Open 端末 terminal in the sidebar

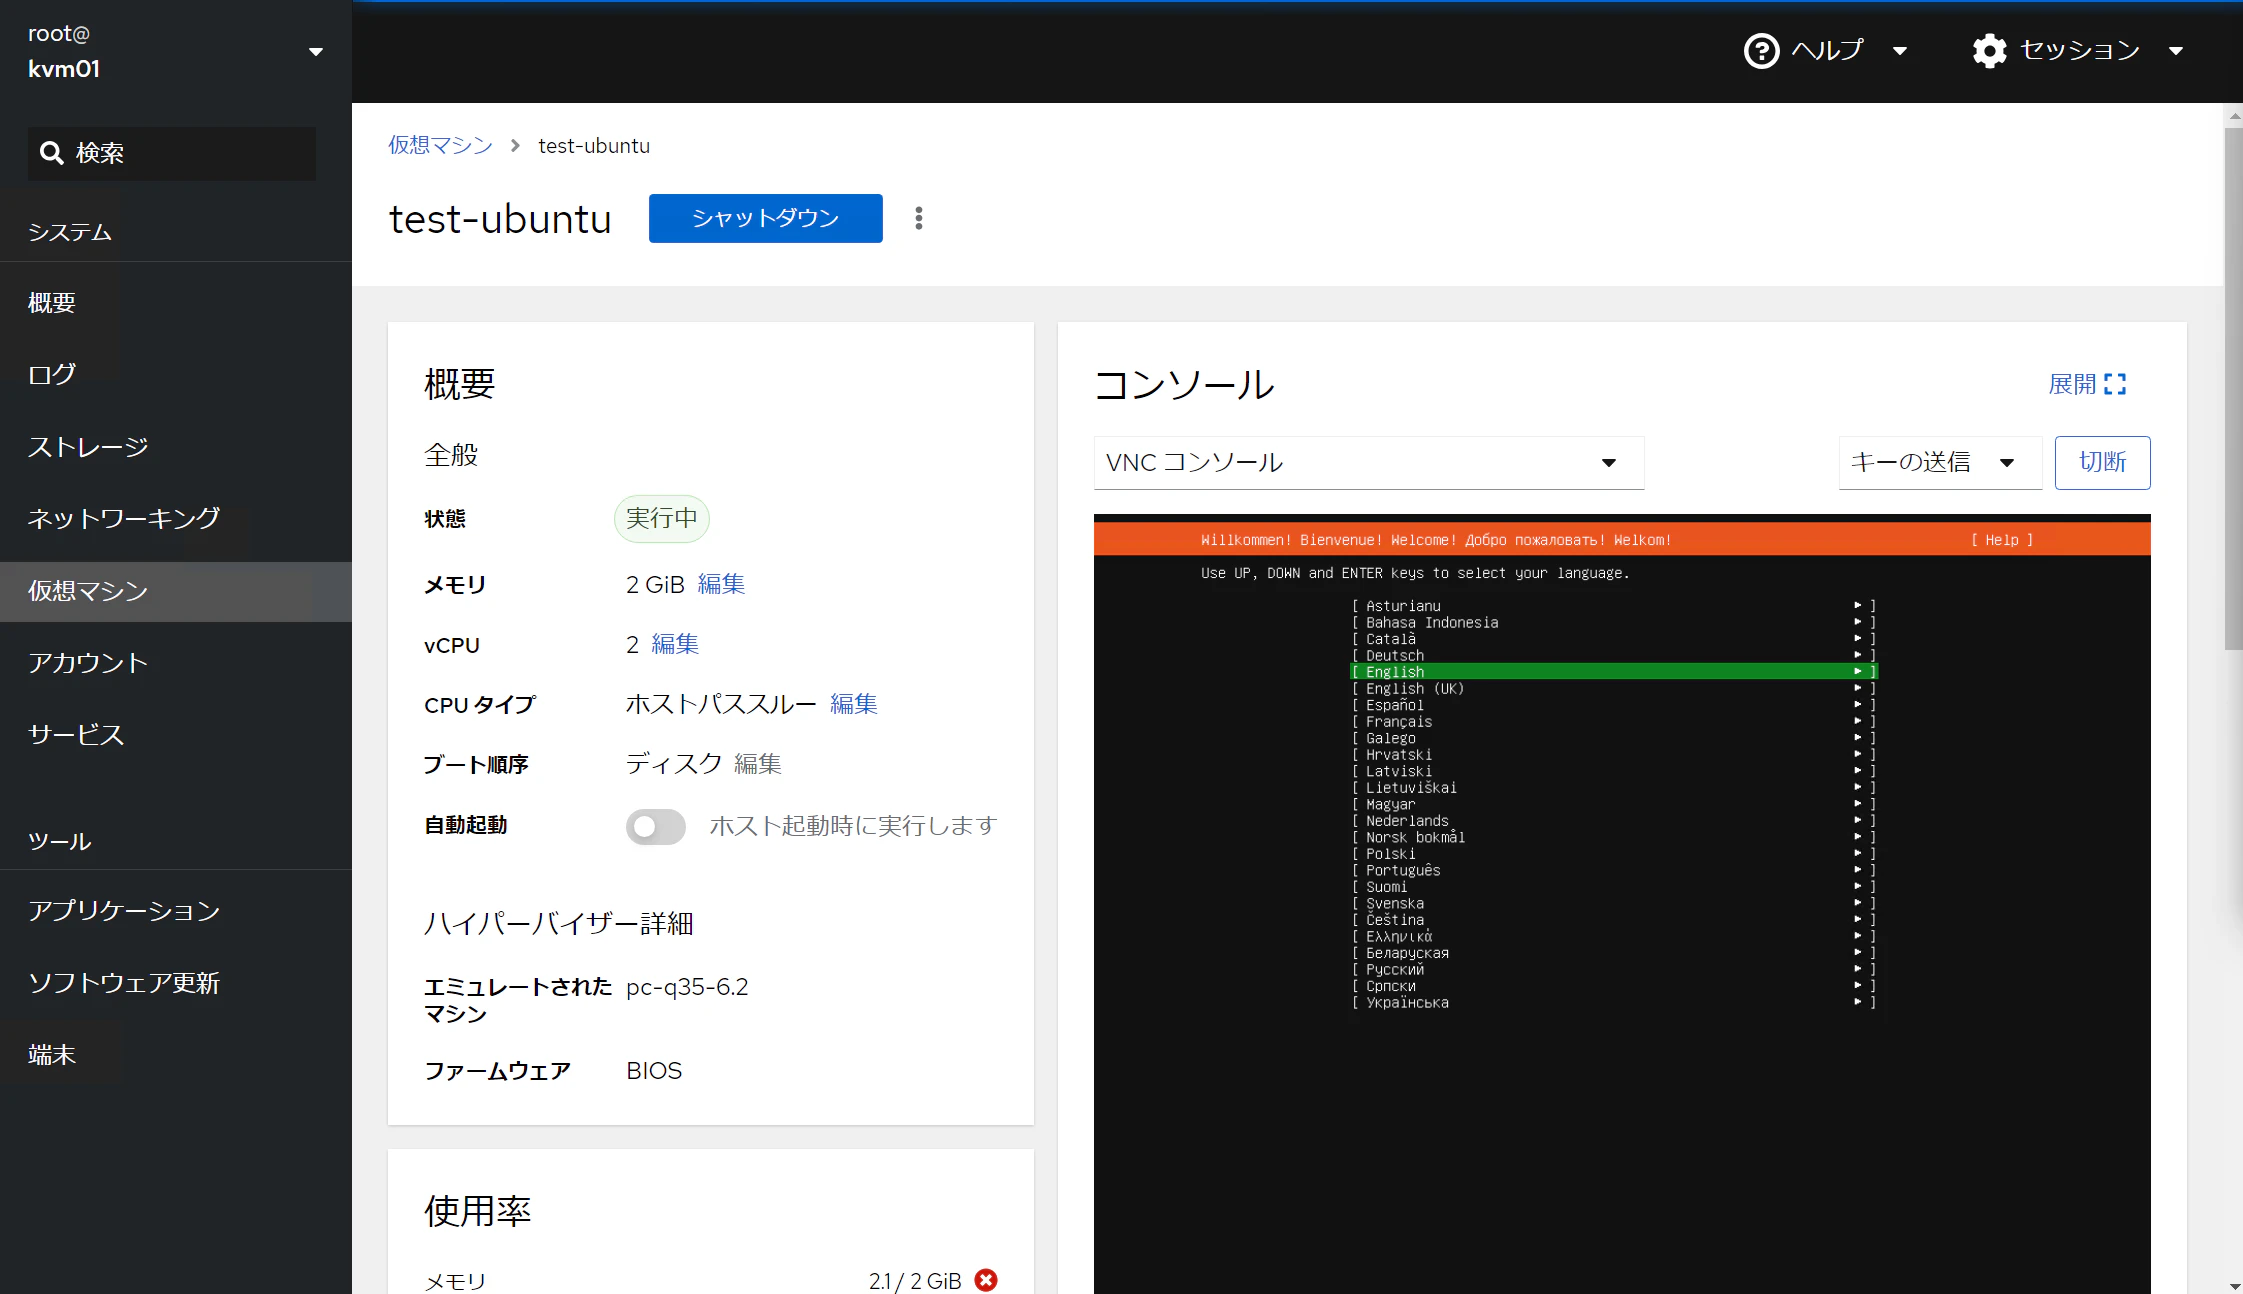pyautogui.click(x=52, y=1054)
